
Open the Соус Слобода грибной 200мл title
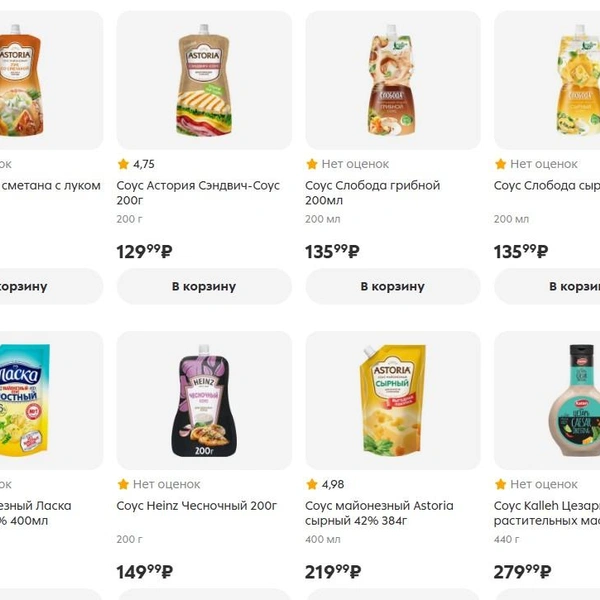click(x=373, y=193)
